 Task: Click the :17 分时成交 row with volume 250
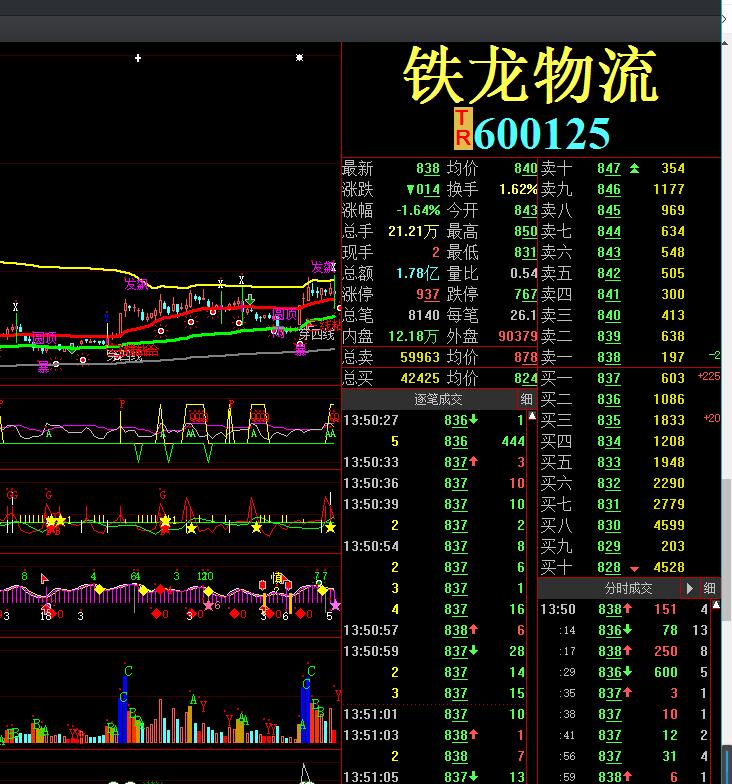point(624,652)
